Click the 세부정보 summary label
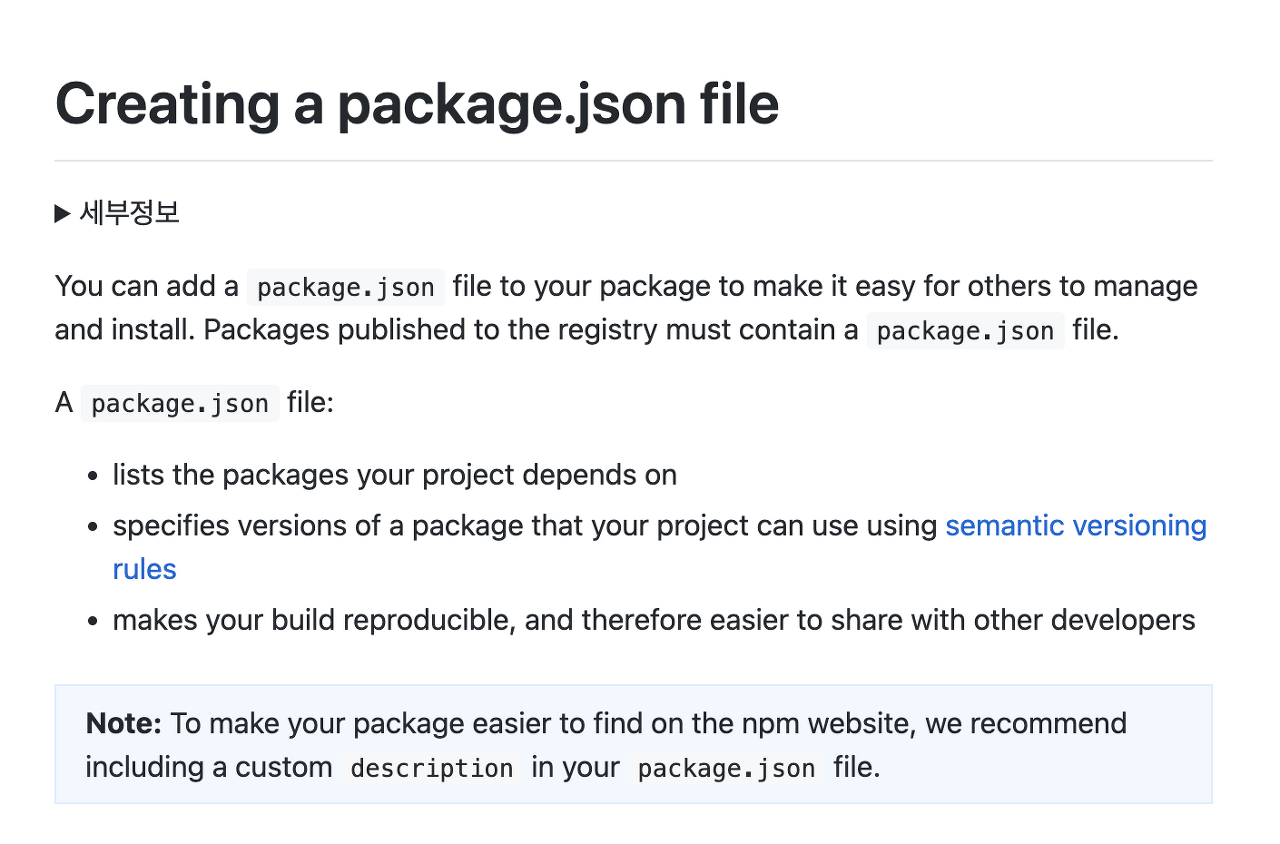 [x=129, y=213]
